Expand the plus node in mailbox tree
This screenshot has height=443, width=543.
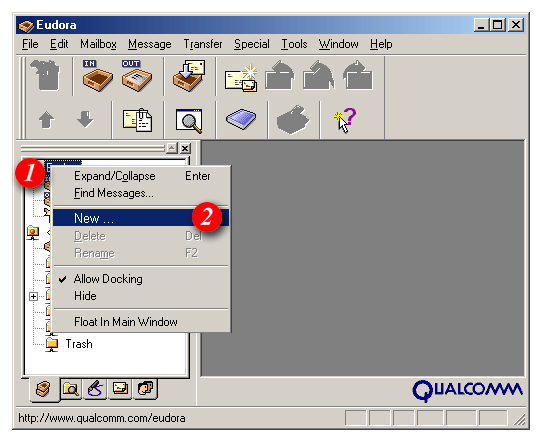[x=34, y=296]
